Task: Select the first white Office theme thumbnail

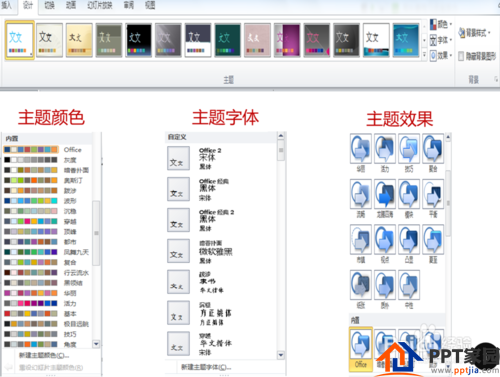Action: (x=20, y=40)
